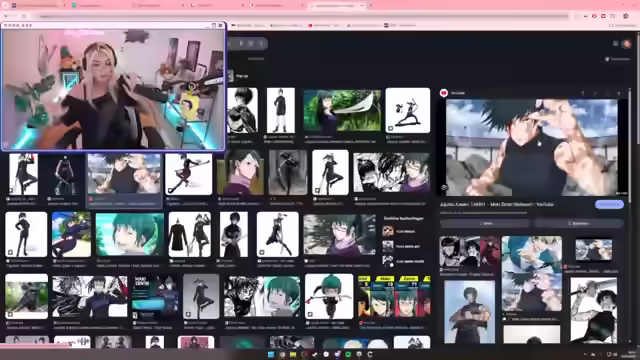Select the first related search suggestion
640x360 pixels.
(405, 231)
